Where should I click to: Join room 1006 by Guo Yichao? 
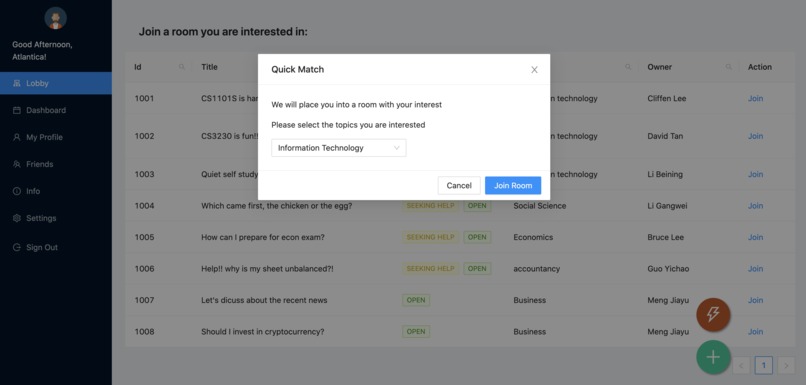[x=755, y=269]
